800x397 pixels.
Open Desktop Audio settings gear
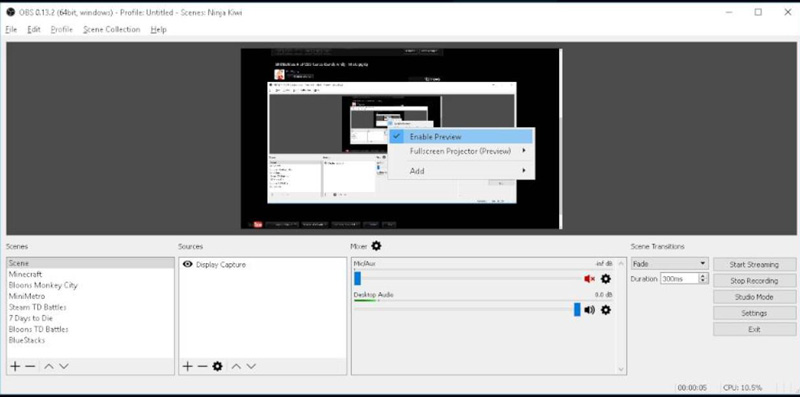click(606, 310)
